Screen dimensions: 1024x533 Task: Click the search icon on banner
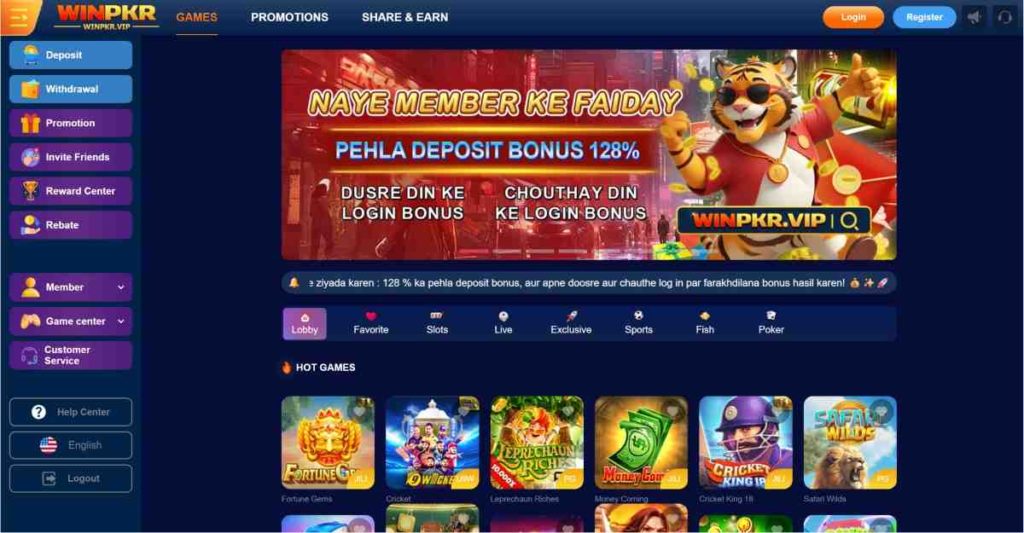point(849,221)
